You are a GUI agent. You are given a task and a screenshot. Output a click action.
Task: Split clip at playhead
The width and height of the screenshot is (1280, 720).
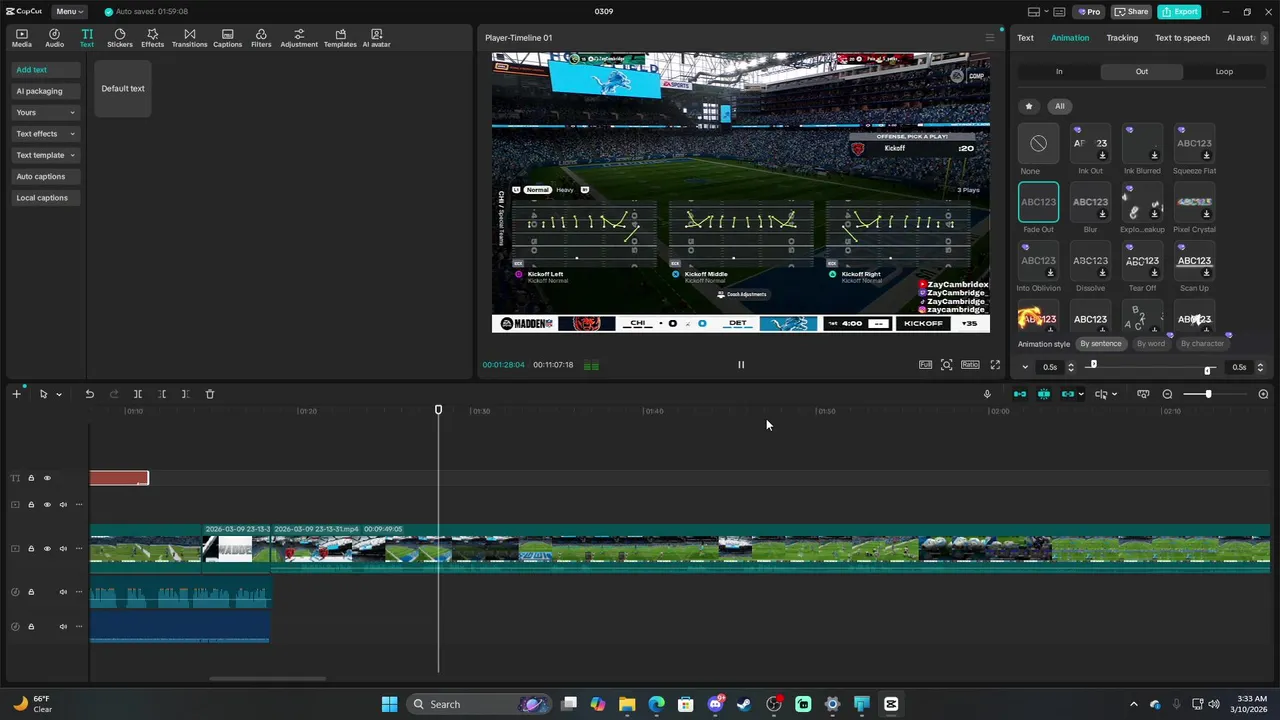coord(138,394)
